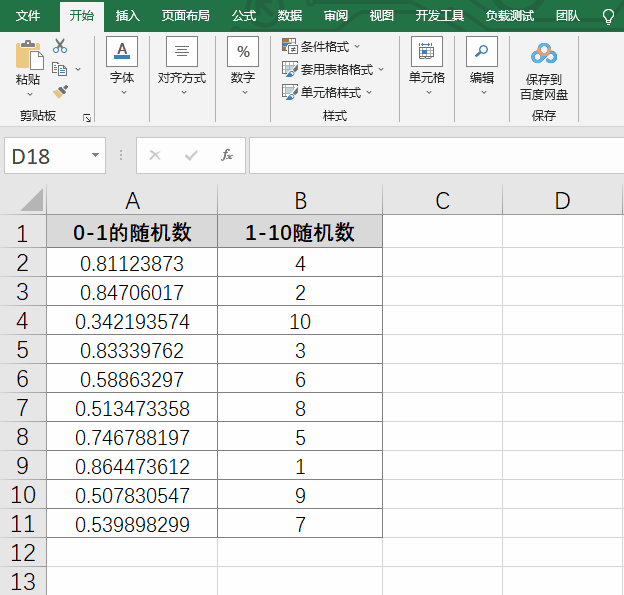Viewport: 624px width, 595px height.
Task: Select column A header
Action: (x=132, y=200)
